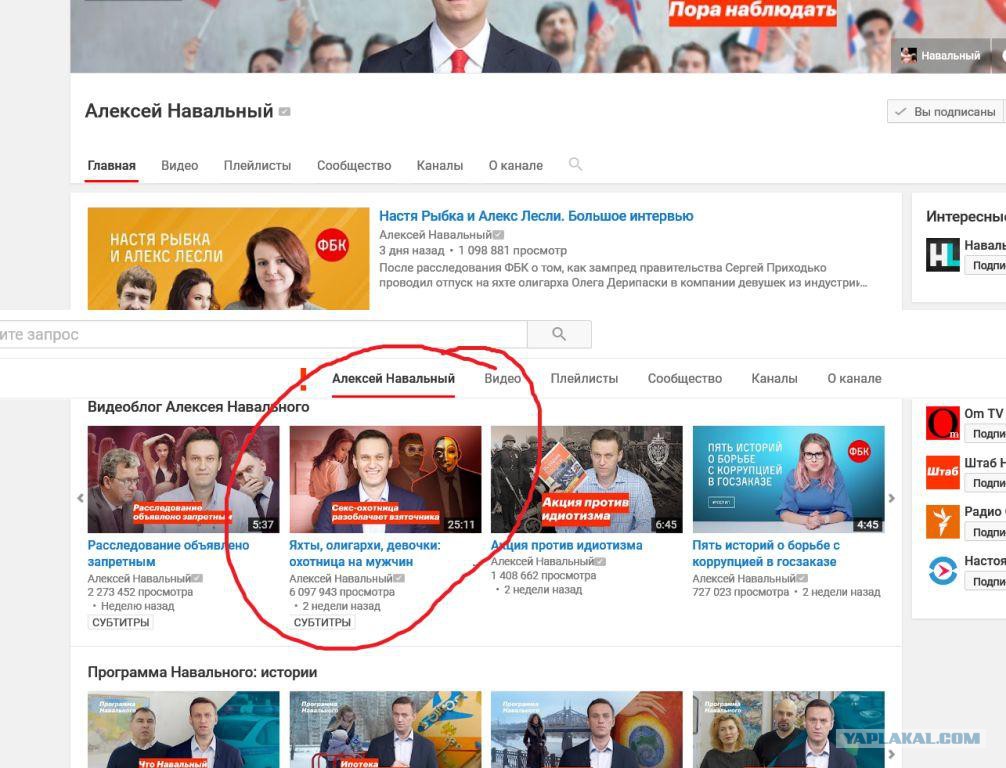Toggle the Вы подписаны subscription button
The height and width of the screenshot is (768, 1006).
pyautogui.click(x=947, y=112)
